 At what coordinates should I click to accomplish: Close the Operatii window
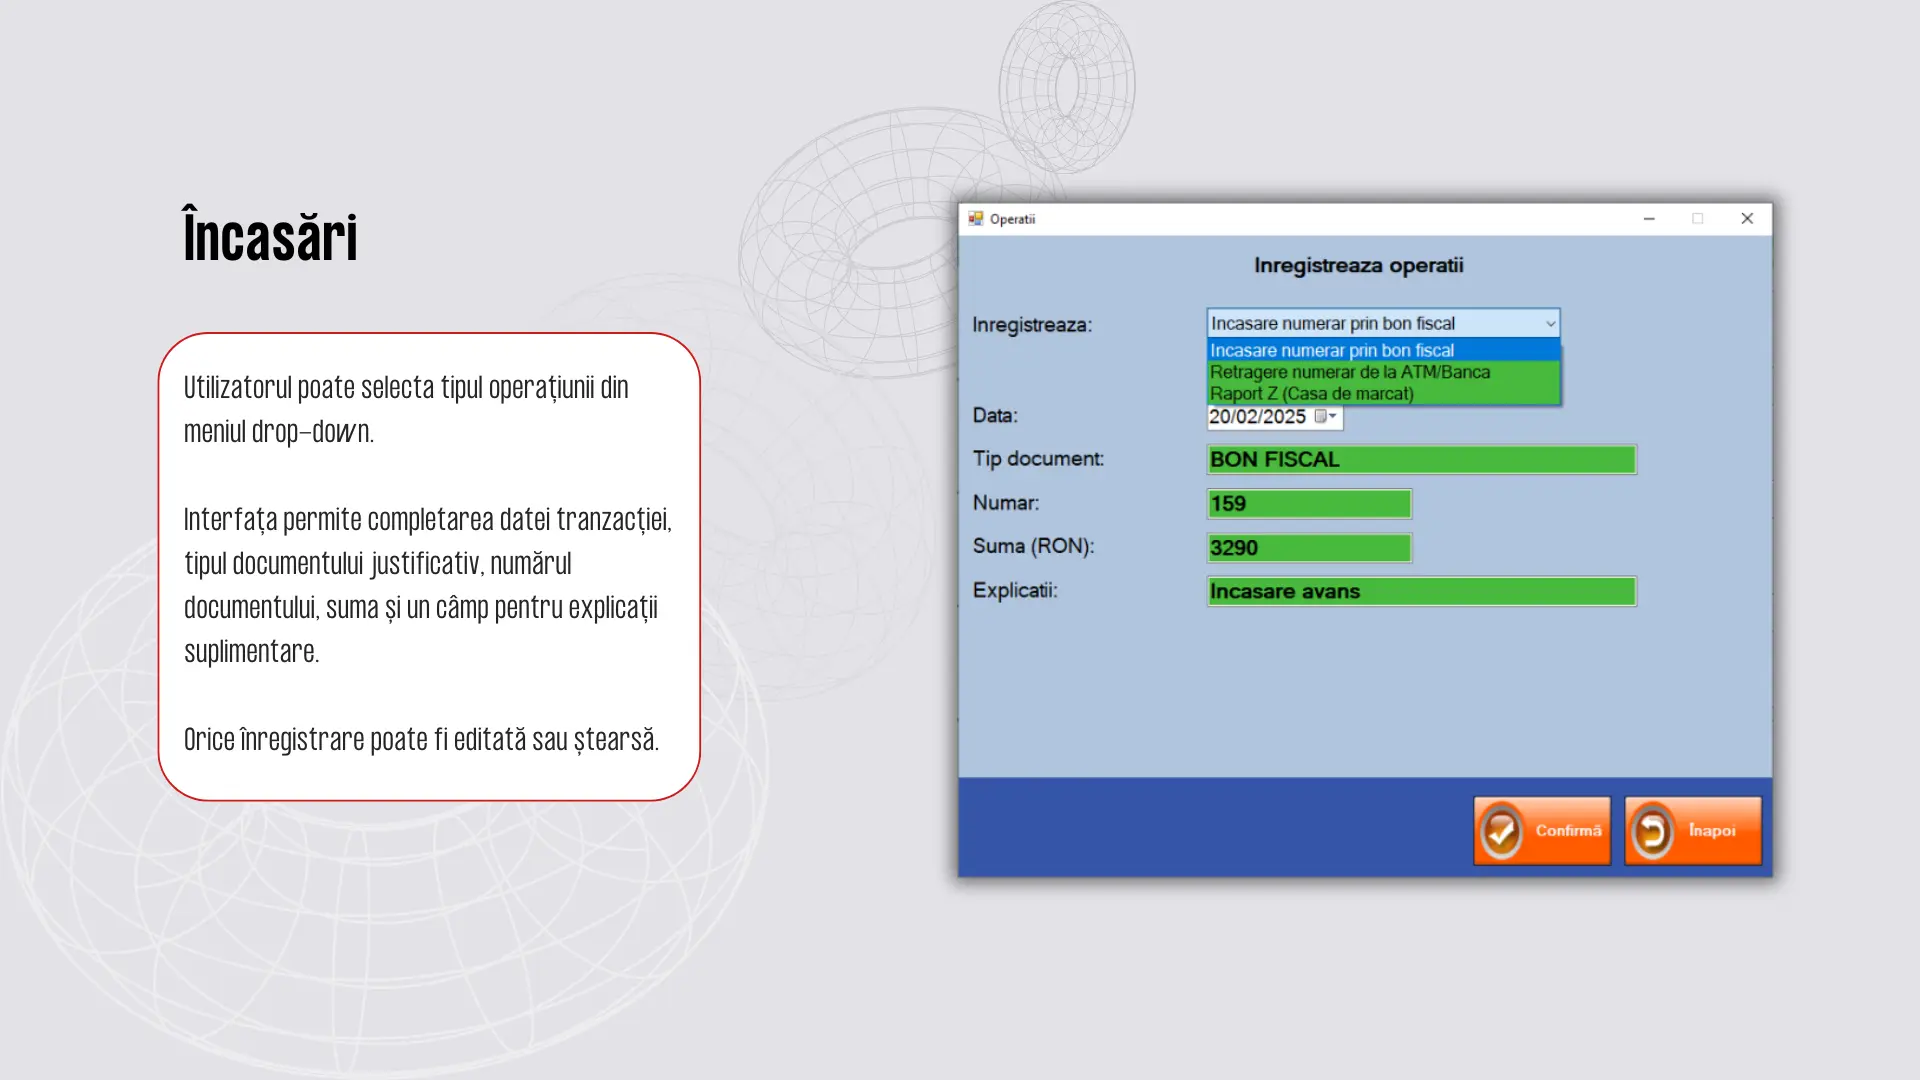1747,219
